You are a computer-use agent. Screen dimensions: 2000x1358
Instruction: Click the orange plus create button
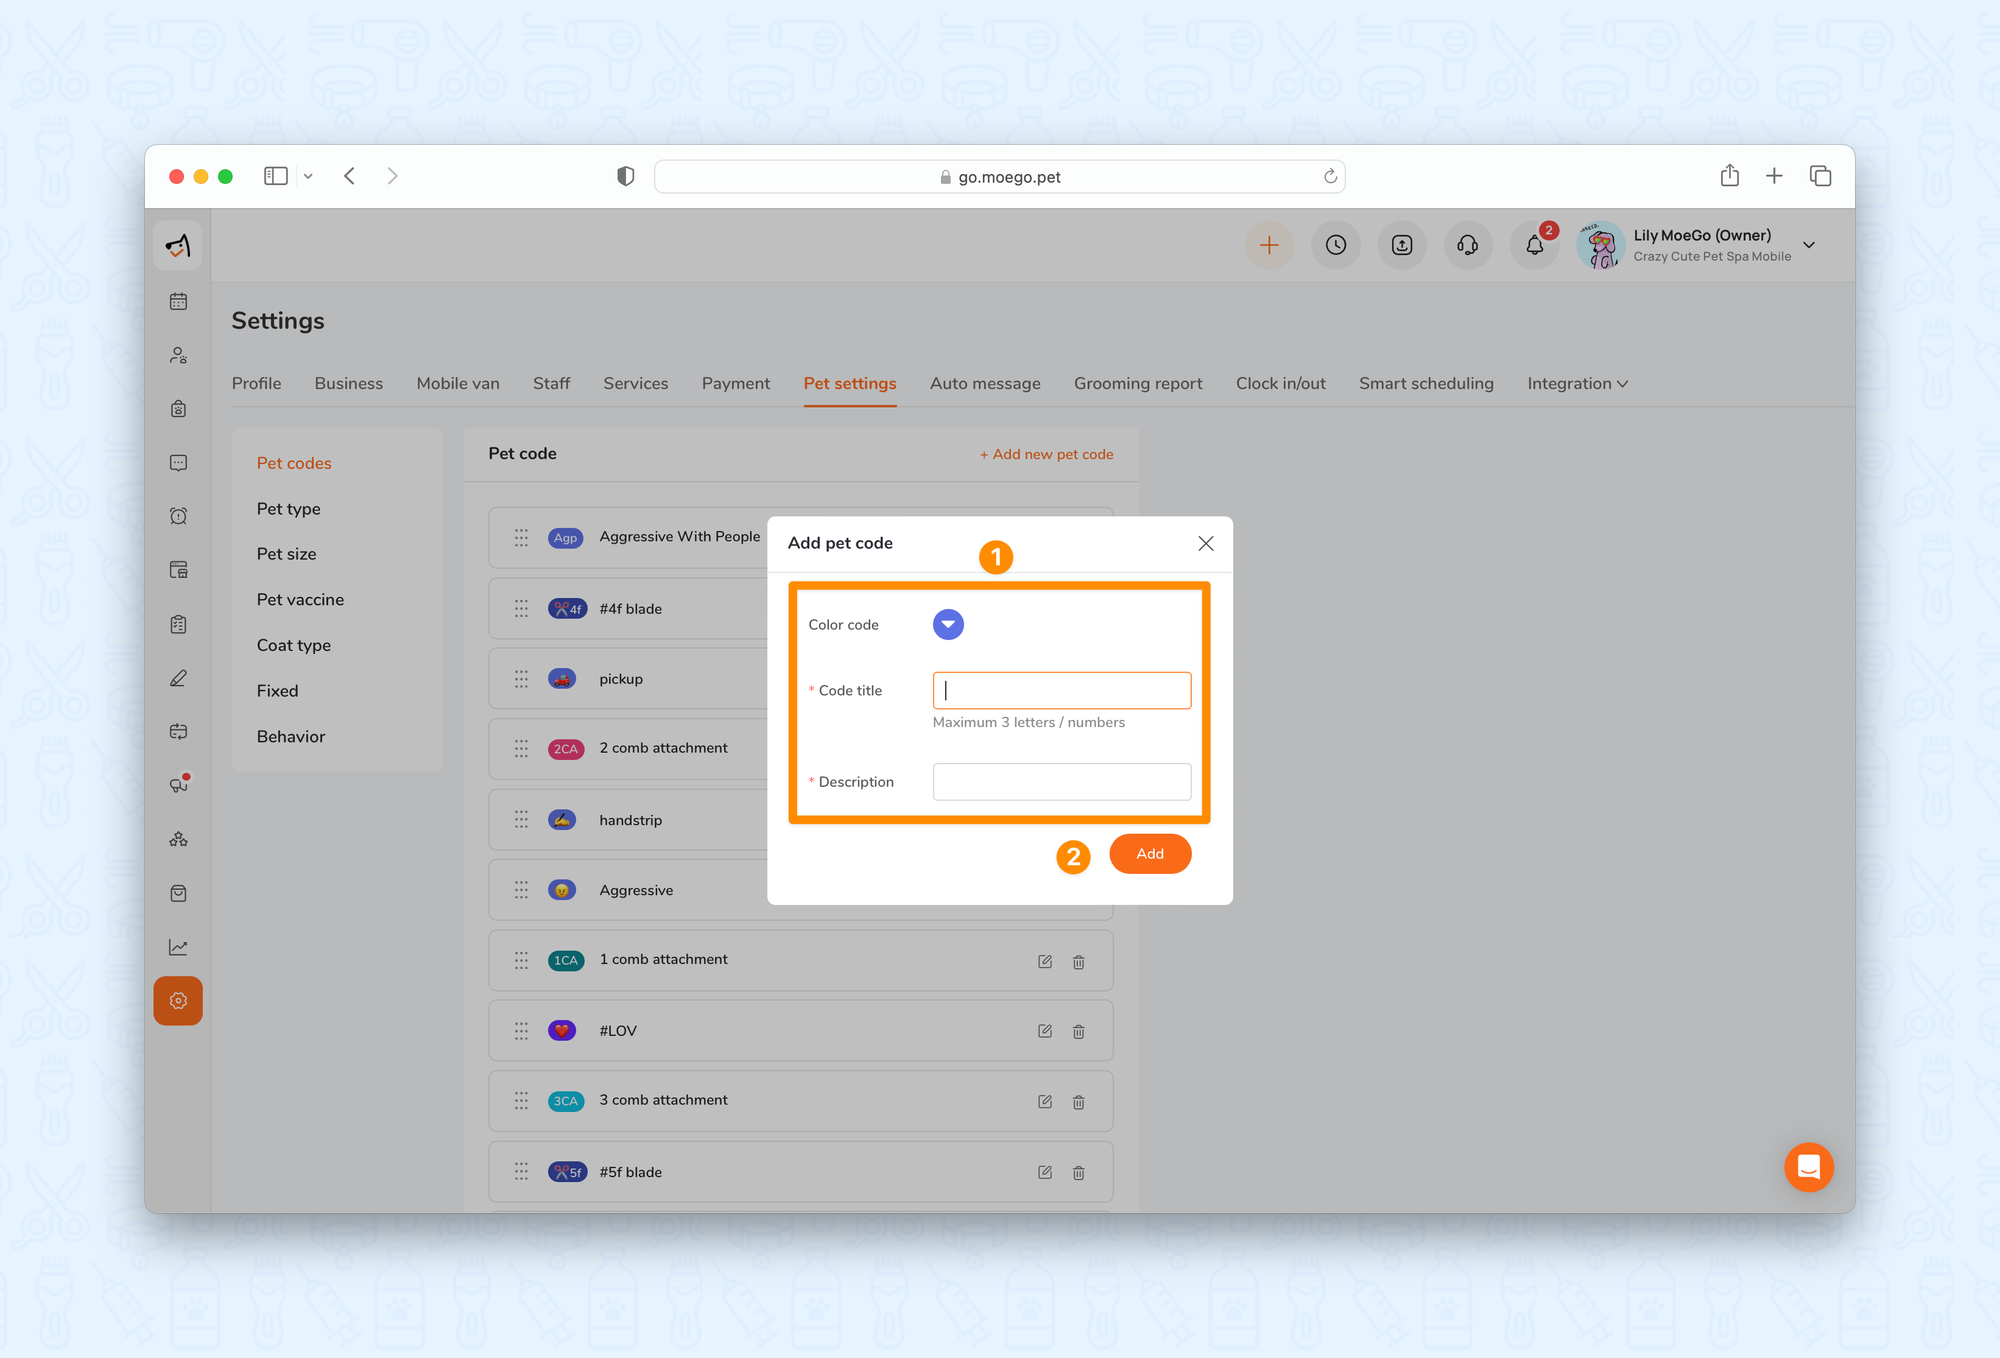tap(1269, 245)
